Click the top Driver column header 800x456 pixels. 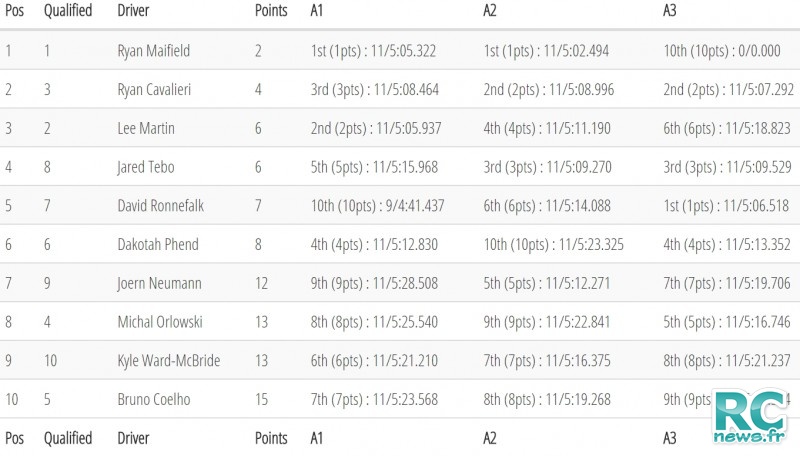click(x=133, y=11)
